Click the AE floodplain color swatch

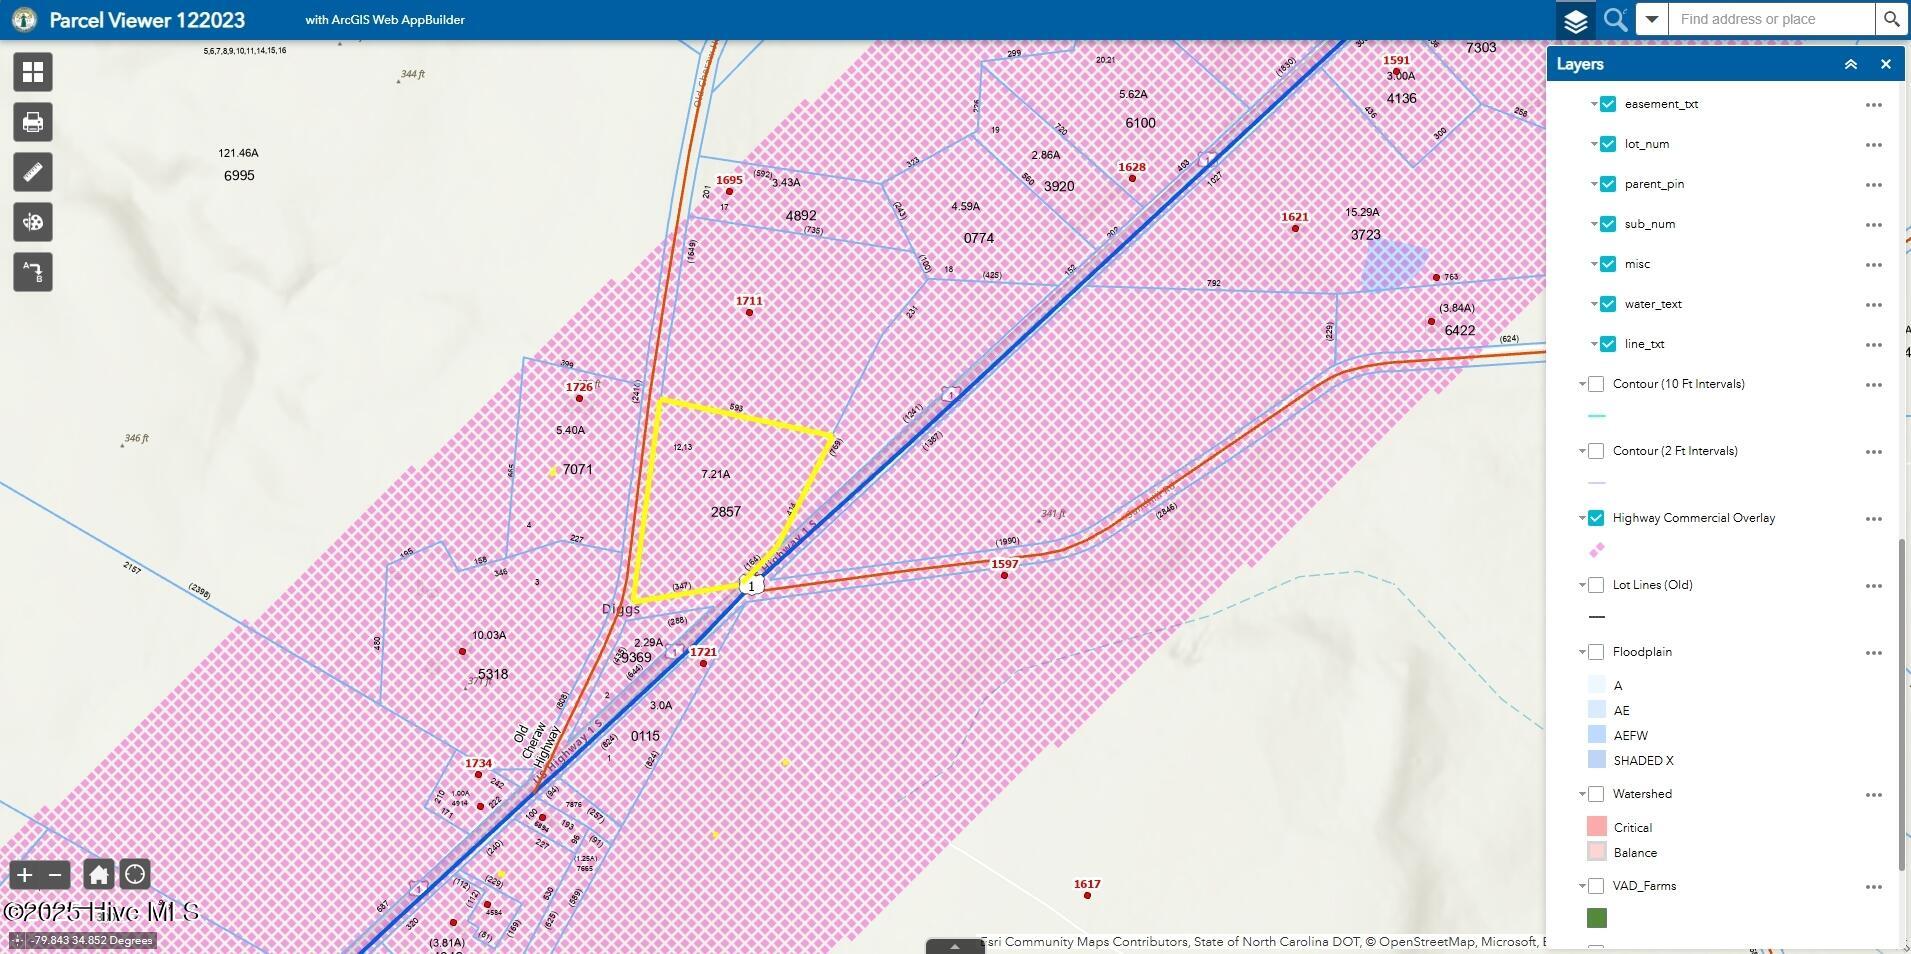pyautogui.click(x=1597, y=710)
